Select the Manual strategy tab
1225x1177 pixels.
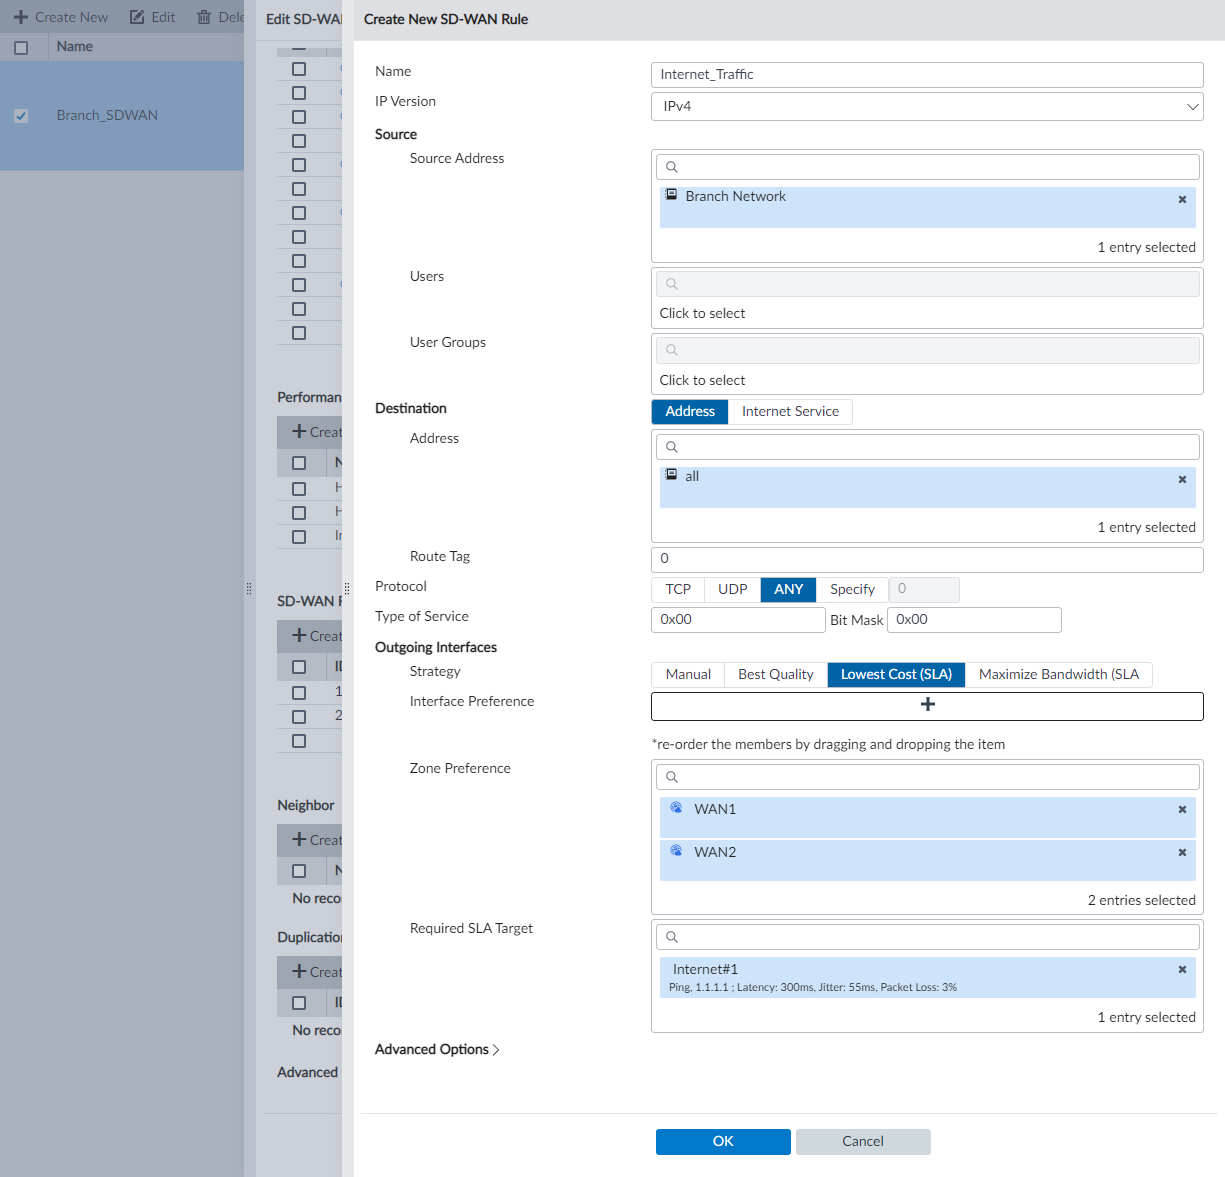pyautogui.click(x=687, y=674)
